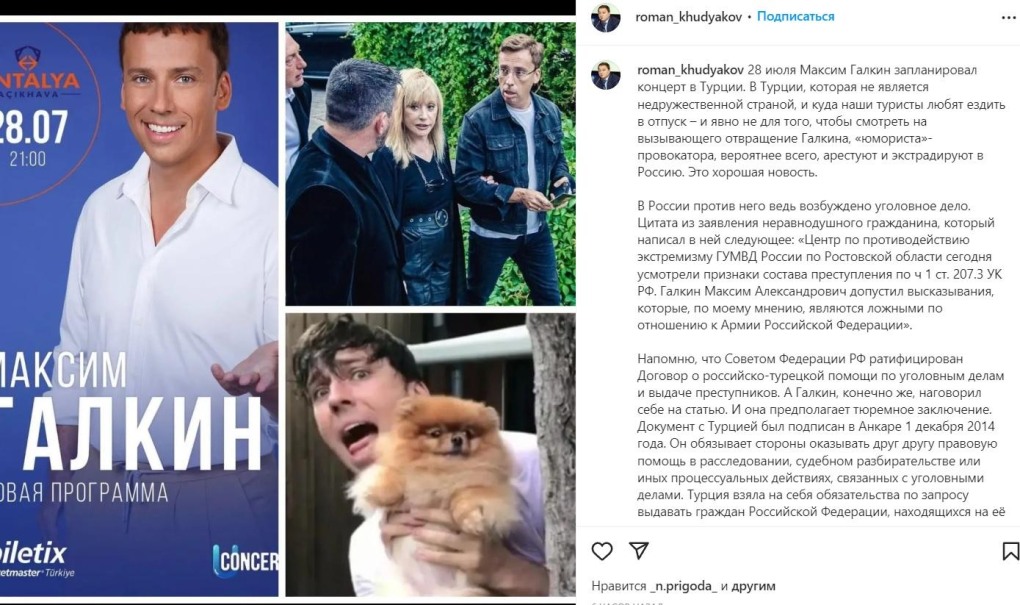Open the three-dot more options menu
Screen dimensions: 1020x605
1008,18
